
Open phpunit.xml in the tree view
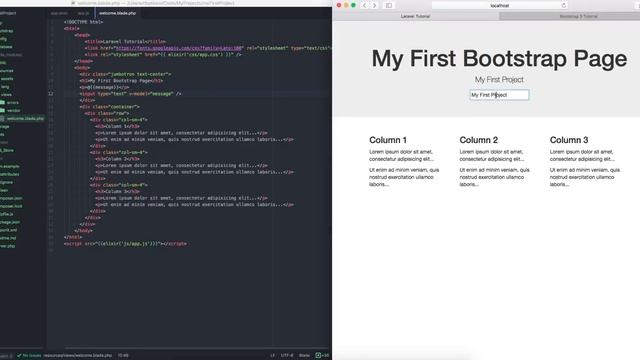[8, 230]
